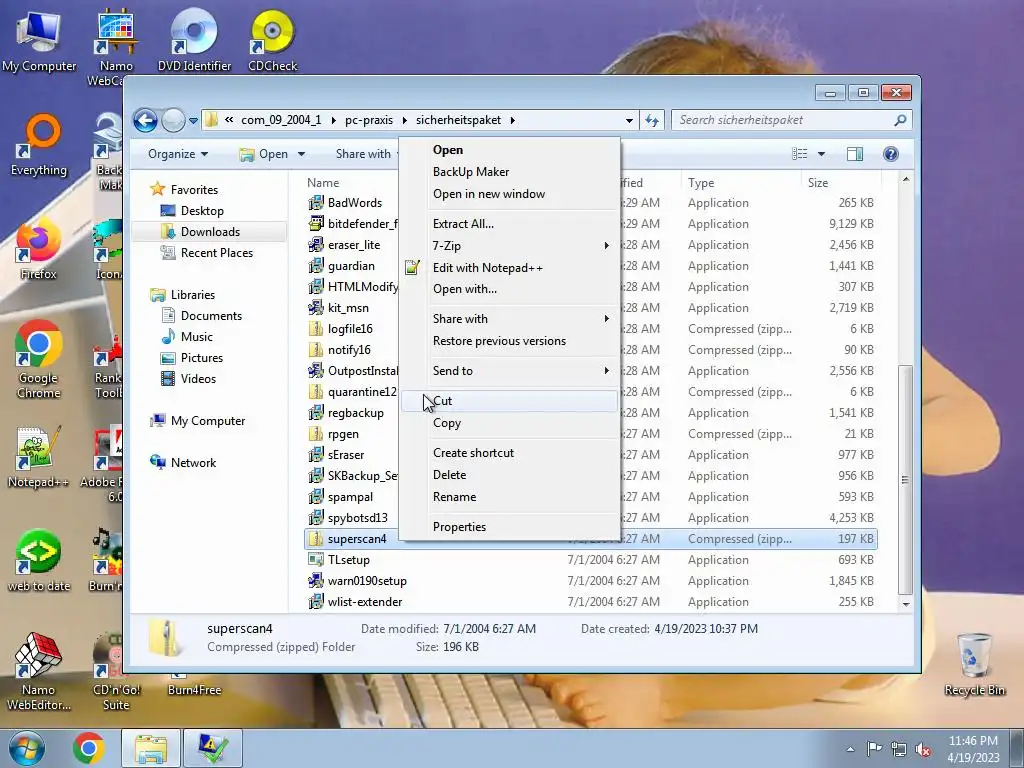The height and width of the screenshot is (768, 1024).
Task: Choose Copy from context menu
Action: (509, 423)
